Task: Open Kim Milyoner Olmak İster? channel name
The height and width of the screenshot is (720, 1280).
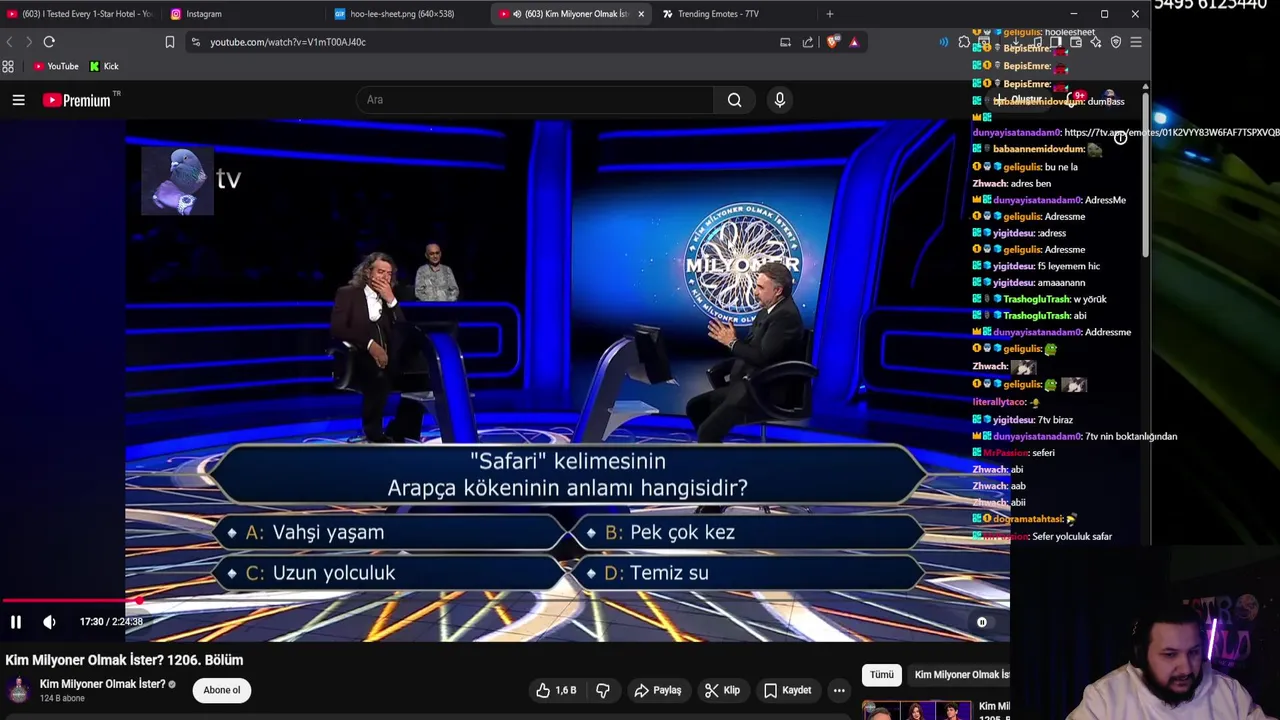Action: pyautogui.click(x=102, y=684)
